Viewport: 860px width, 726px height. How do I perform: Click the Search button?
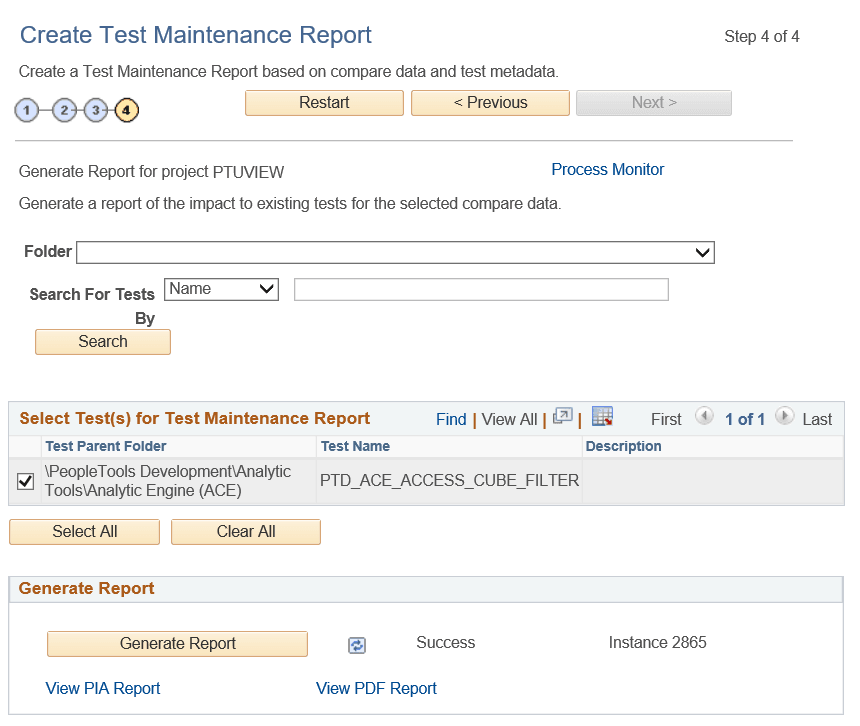tap(102, 341)
